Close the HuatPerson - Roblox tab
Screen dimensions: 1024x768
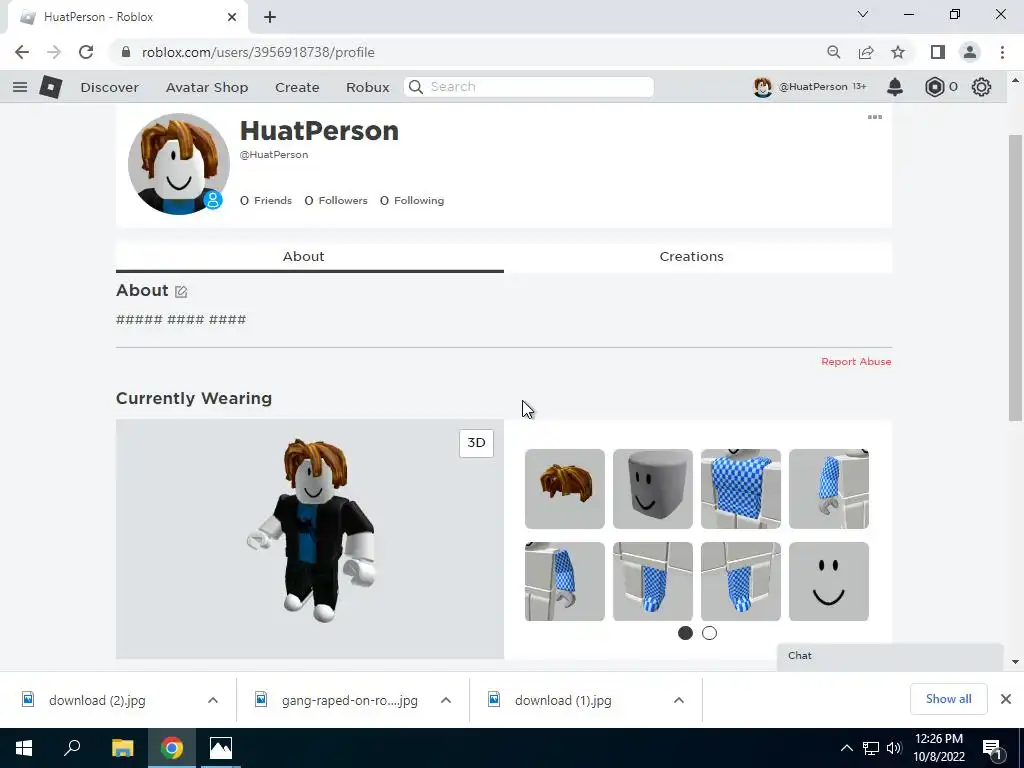click(x=232, y=17)
